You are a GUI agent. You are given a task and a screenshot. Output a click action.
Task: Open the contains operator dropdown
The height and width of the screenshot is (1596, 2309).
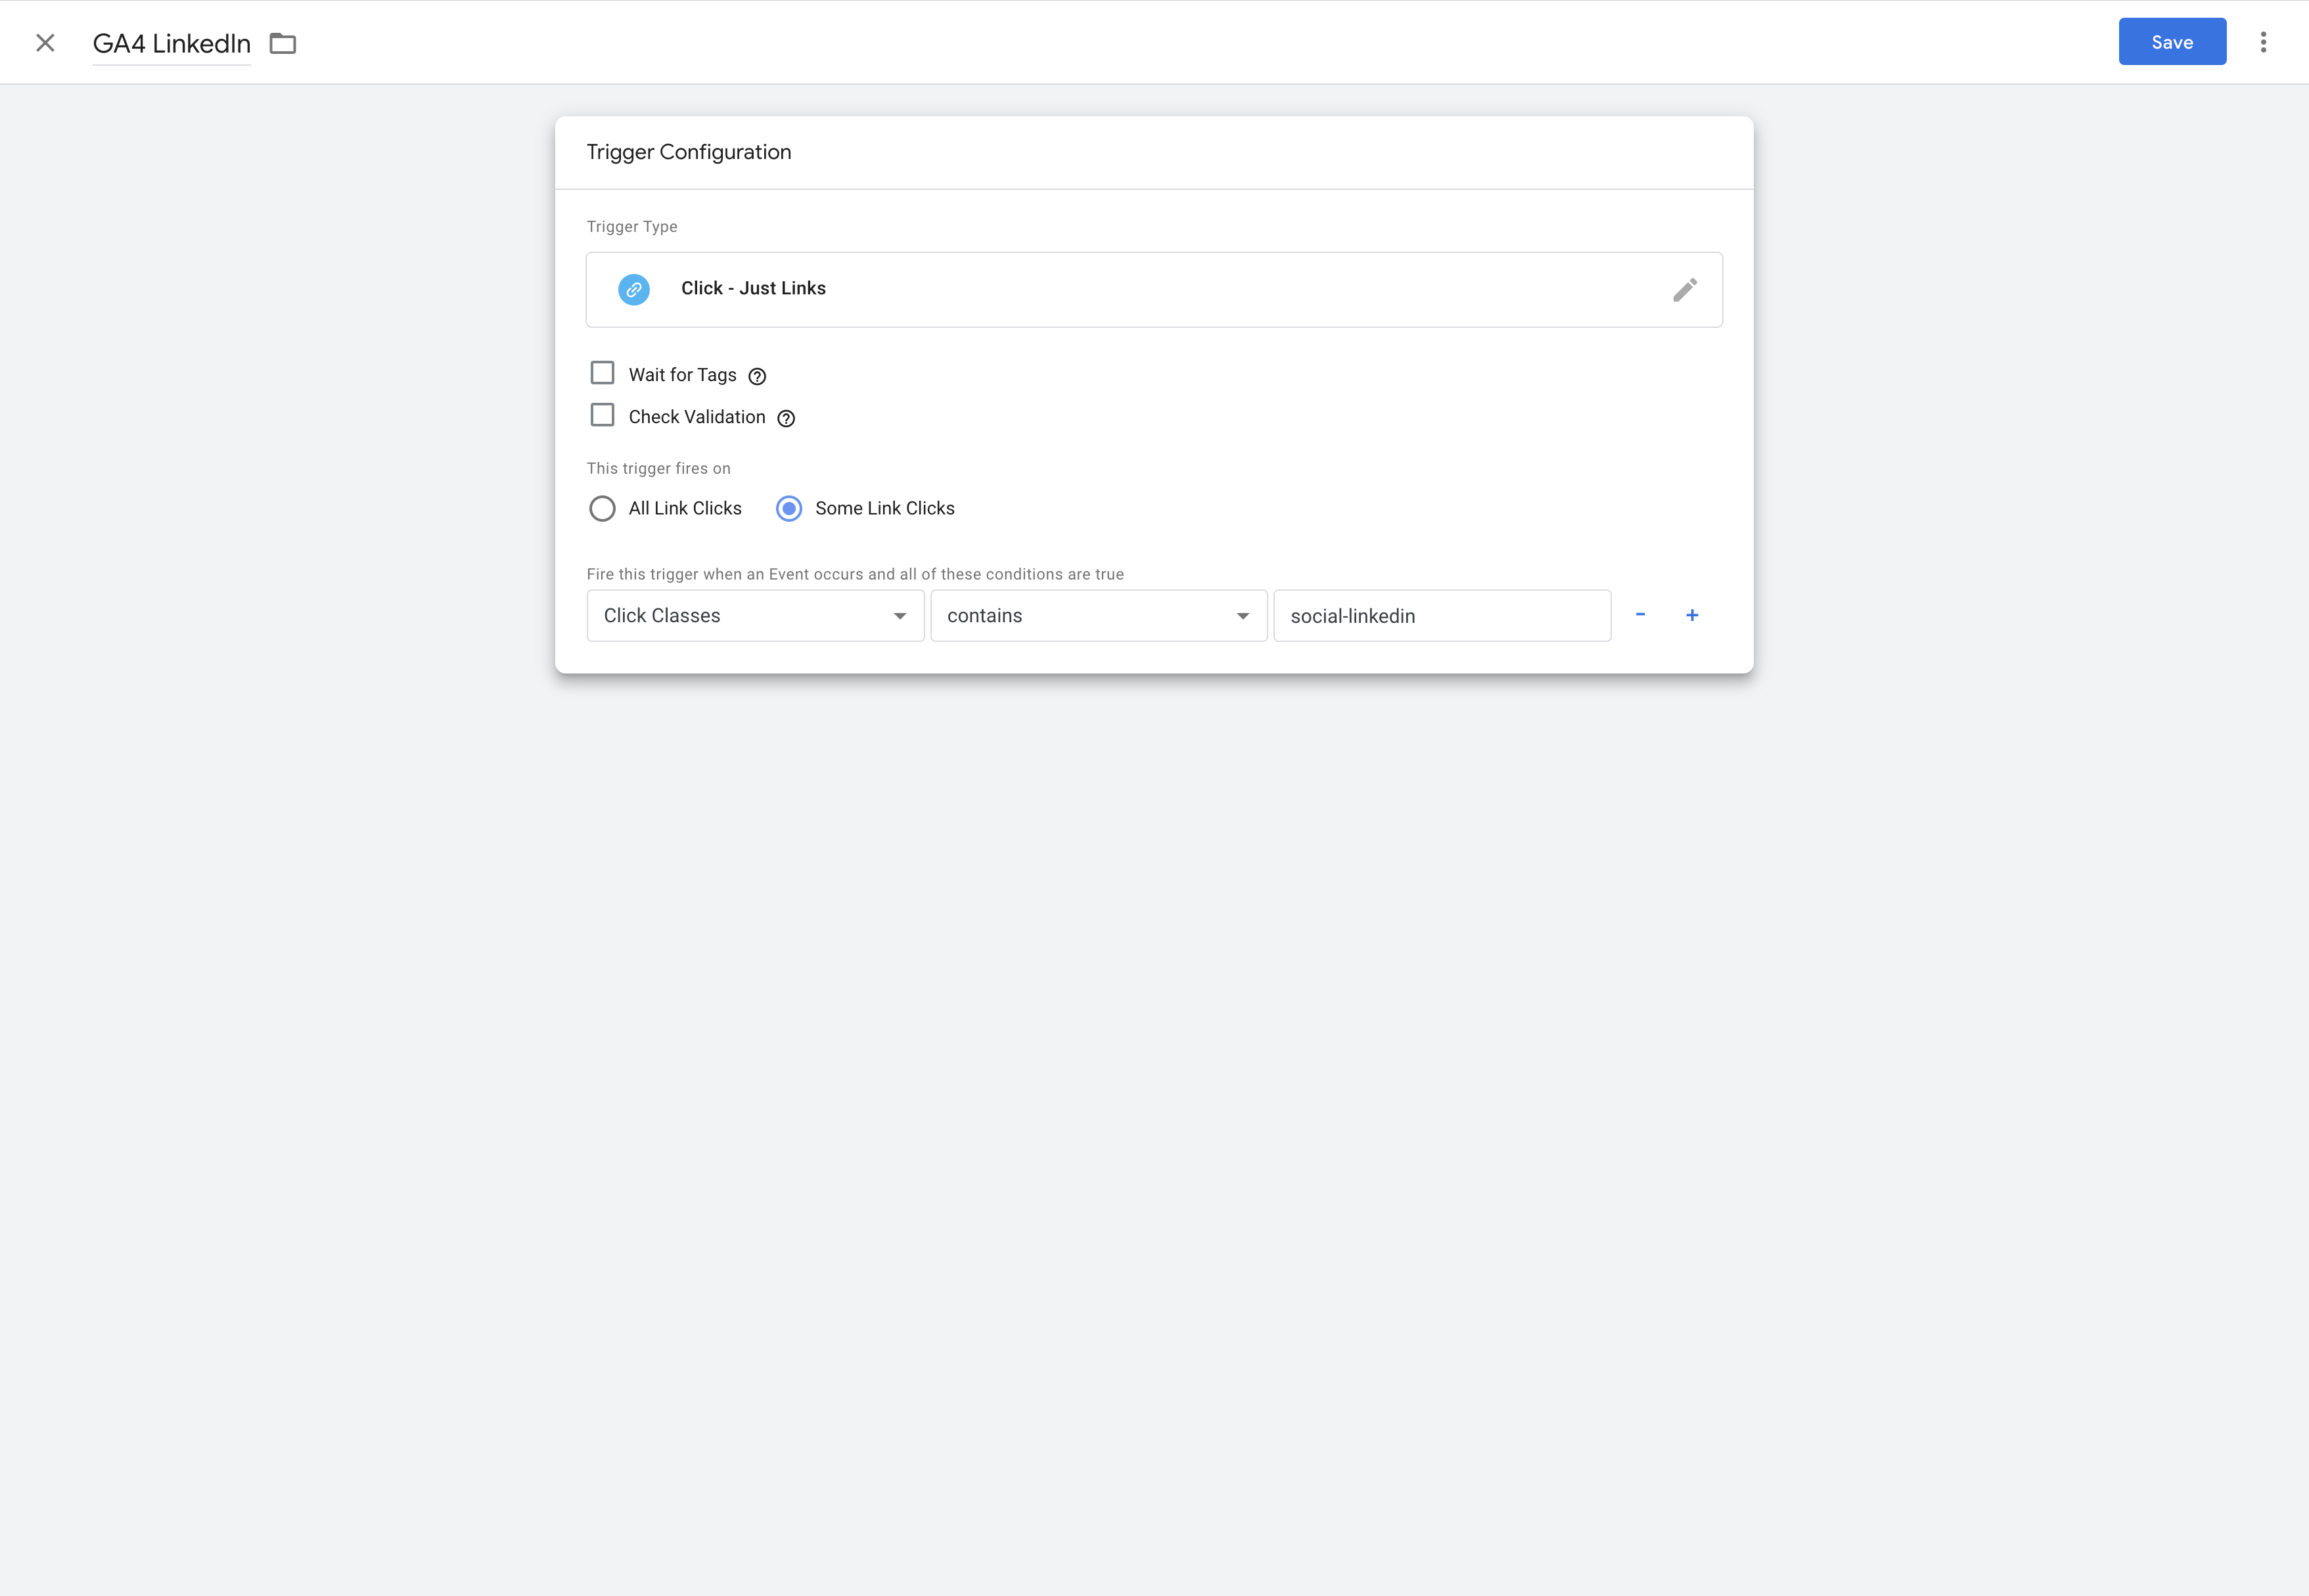click(x=1099, y=616)
